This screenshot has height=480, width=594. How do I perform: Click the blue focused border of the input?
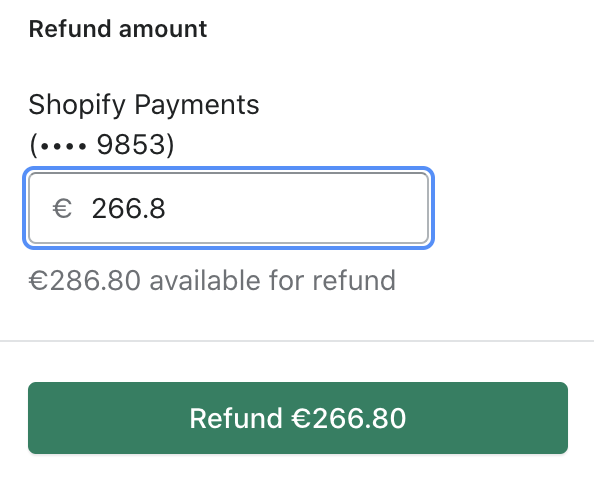228,169
